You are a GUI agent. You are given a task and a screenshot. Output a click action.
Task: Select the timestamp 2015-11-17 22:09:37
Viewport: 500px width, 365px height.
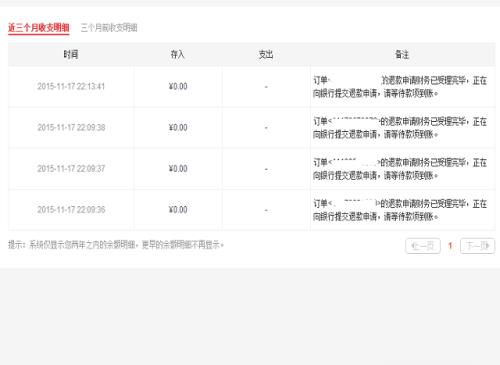[71, 169]
